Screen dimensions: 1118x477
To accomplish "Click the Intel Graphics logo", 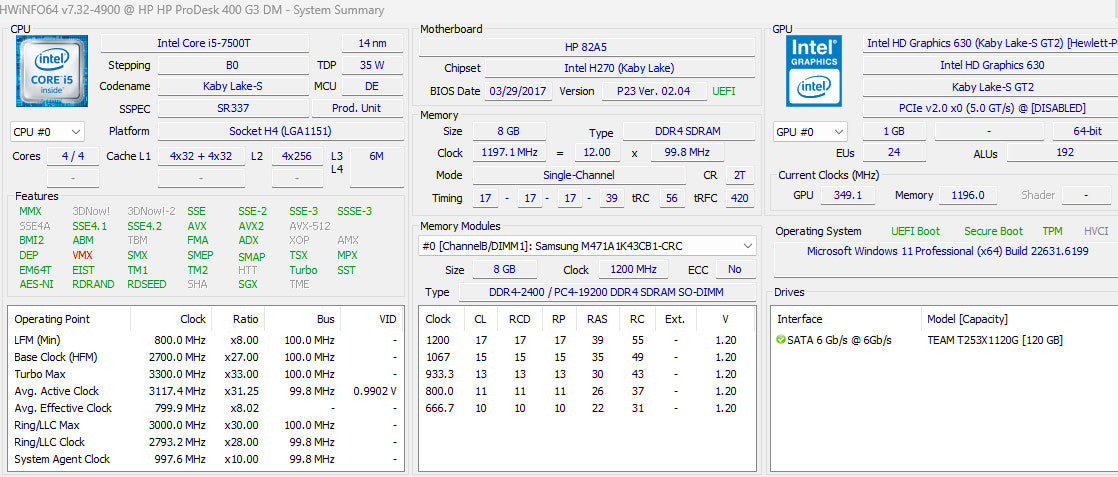I will point(814,71).
